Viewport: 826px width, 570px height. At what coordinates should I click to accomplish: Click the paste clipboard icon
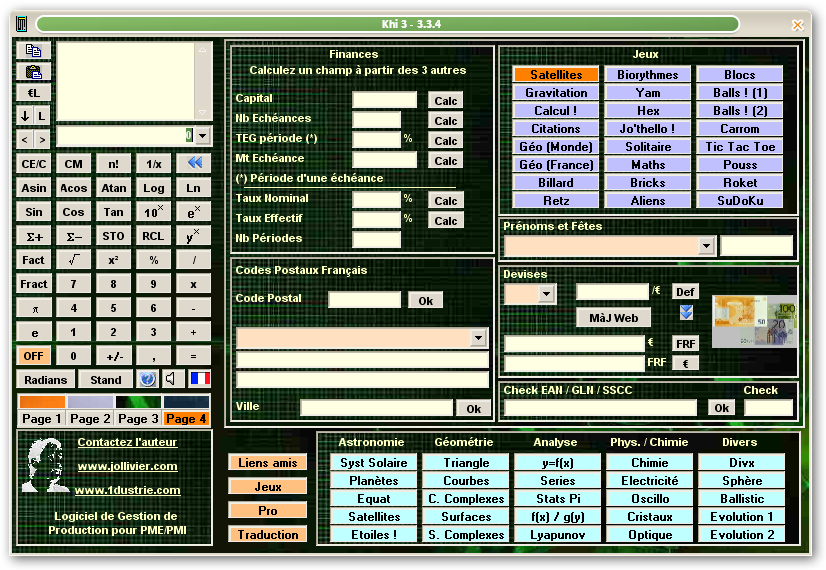point(33,72)
